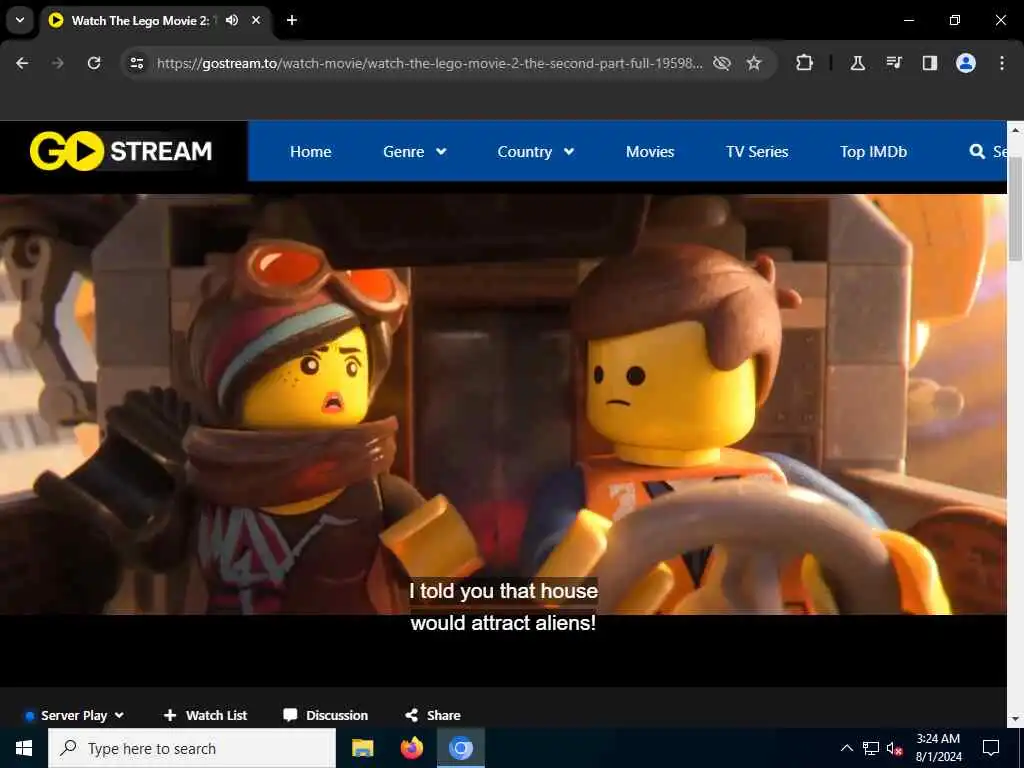Open a new browser tab

292,20
